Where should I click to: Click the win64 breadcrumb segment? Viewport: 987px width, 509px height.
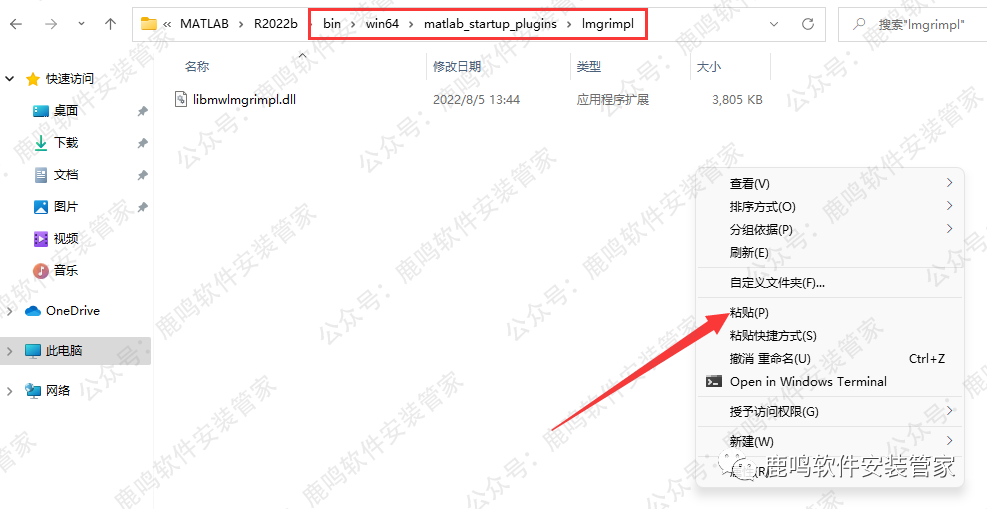pyautogui.click(x=383, y=24)
